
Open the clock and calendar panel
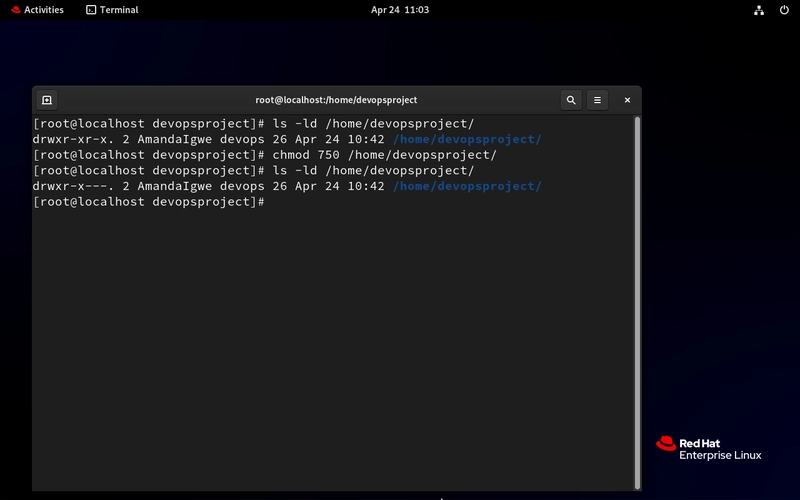coord(399,10)
